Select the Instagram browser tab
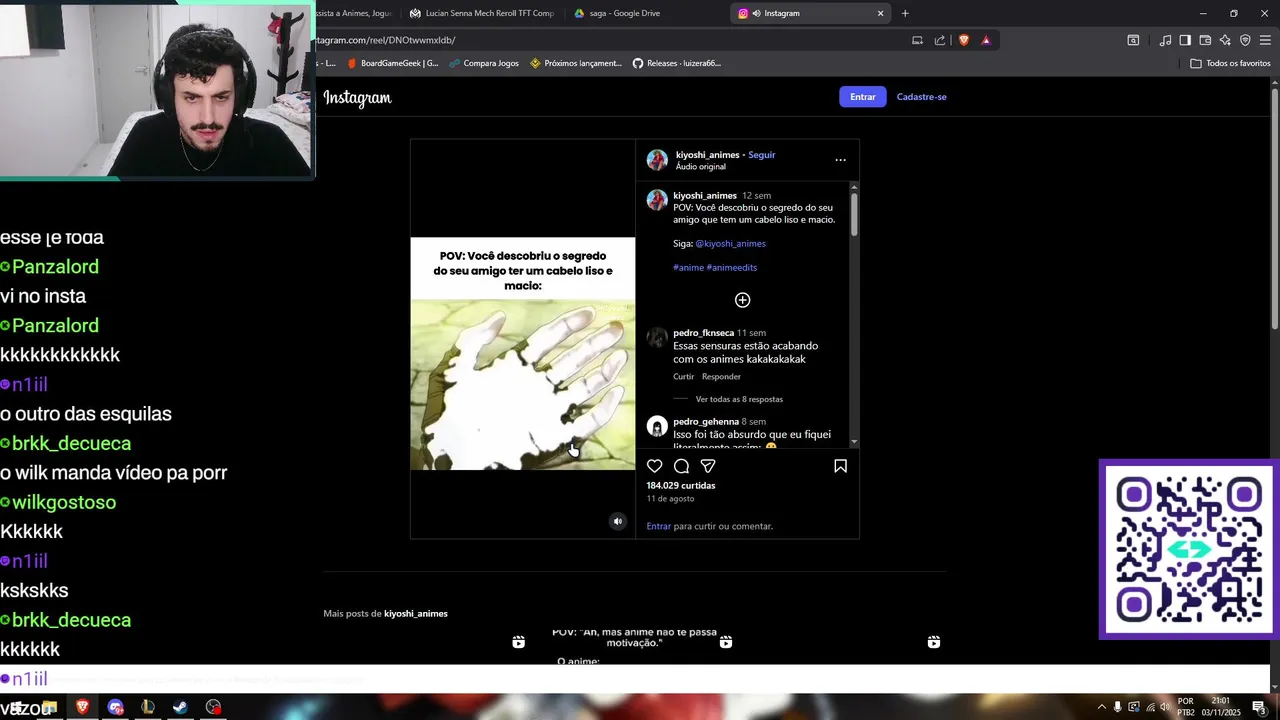The height and width of the screenshot is (720, 1280). (x=810, y=13)
